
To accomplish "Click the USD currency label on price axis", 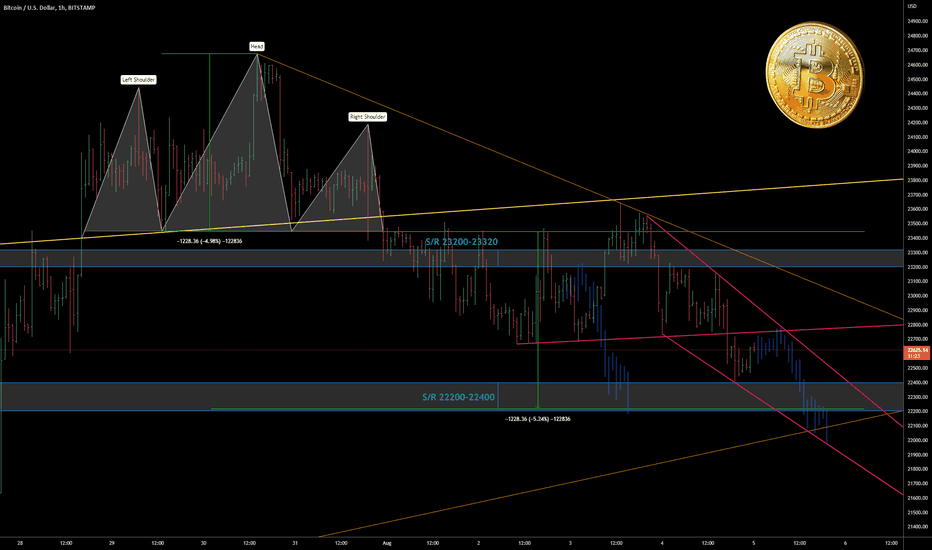I will 912,6.
